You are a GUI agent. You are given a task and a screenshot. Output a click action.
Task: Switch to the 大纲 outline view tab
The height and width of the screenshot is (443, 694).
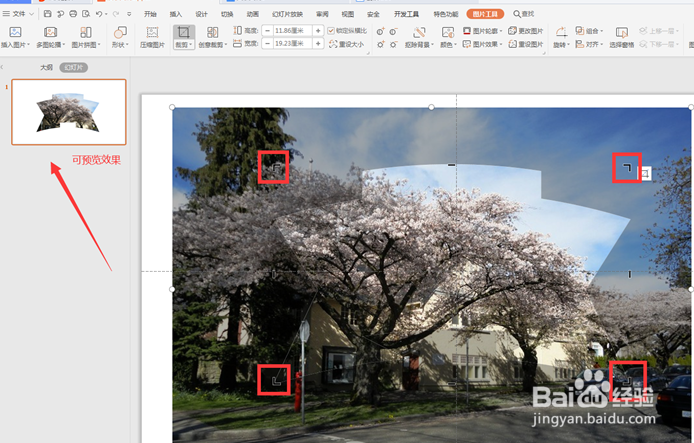pyautogui.click(x=46, y=68)
